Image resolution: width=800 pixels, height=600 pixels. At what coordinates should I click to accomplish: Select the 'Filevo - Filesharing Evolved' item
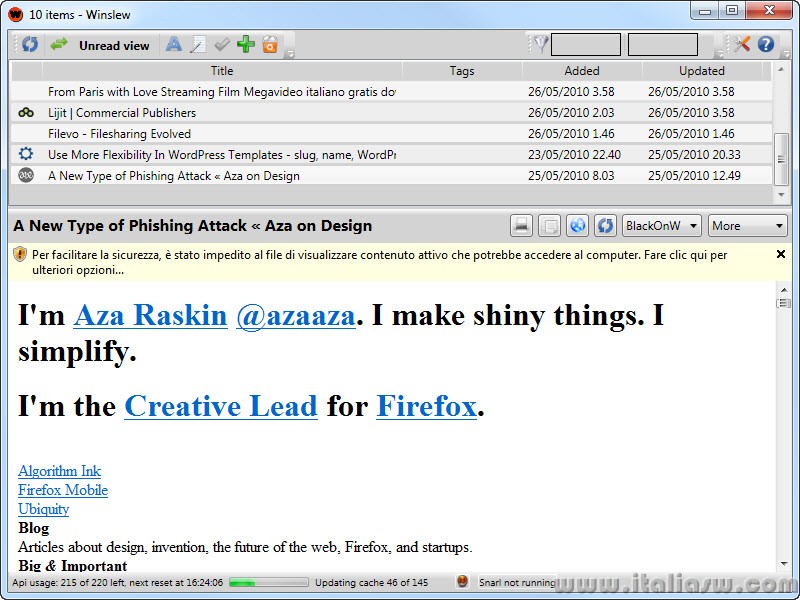coord(391,134)
